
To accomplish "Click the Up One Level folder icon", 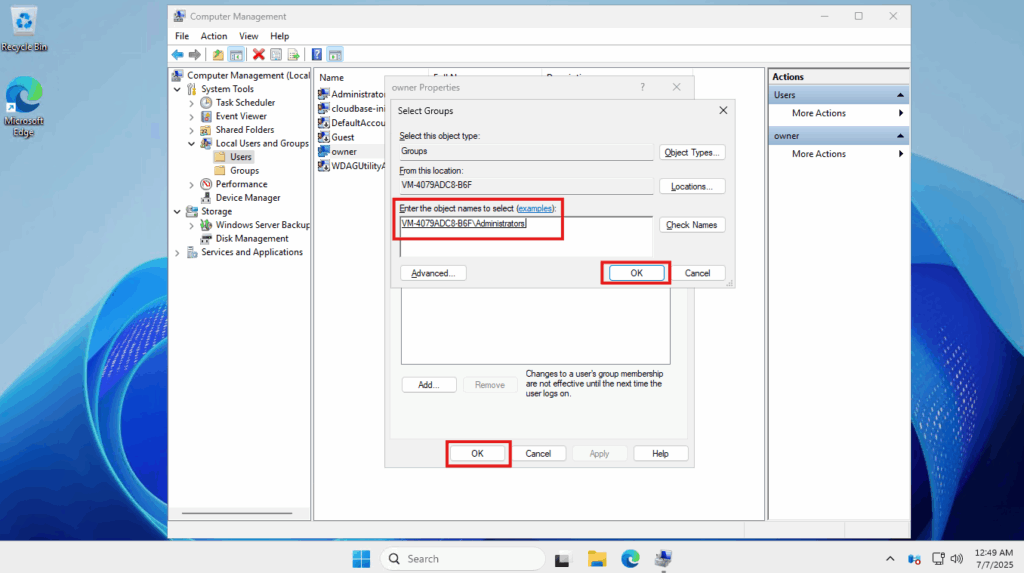I will tap(218, 55).
